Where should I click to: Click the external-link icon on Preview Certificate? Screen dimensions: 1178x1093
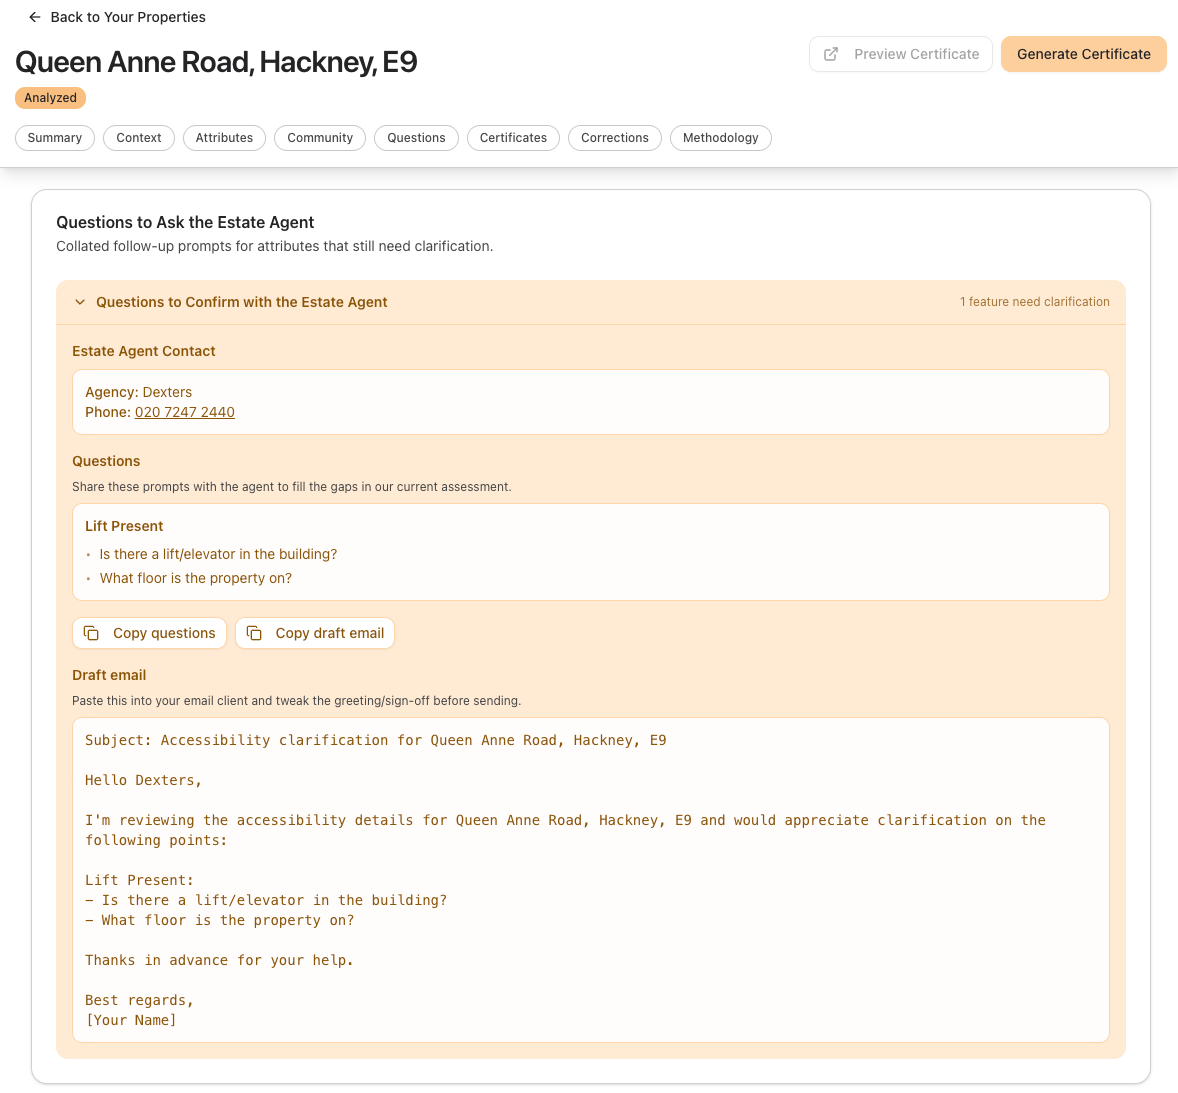(830, 54)
